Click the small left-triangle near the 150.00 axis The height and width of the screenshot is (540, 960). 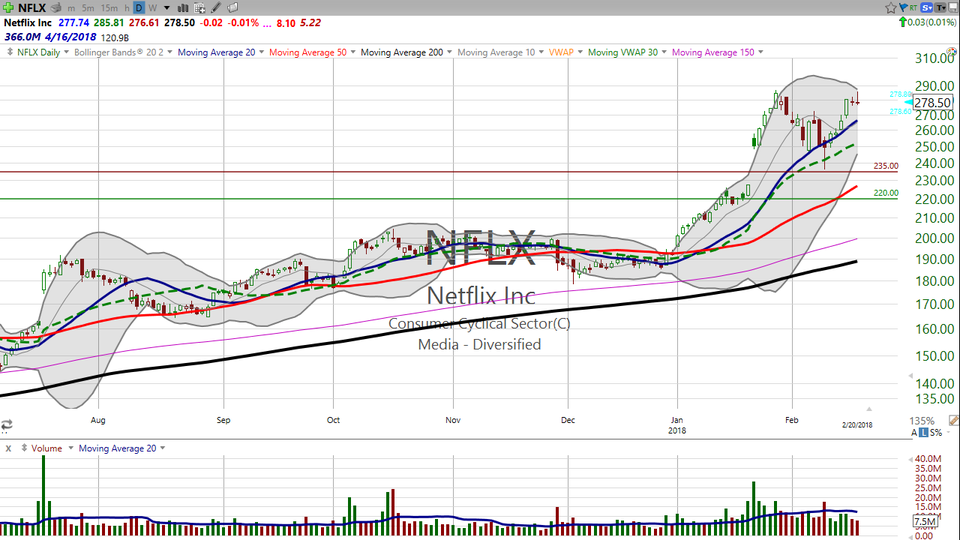[910, 375]
